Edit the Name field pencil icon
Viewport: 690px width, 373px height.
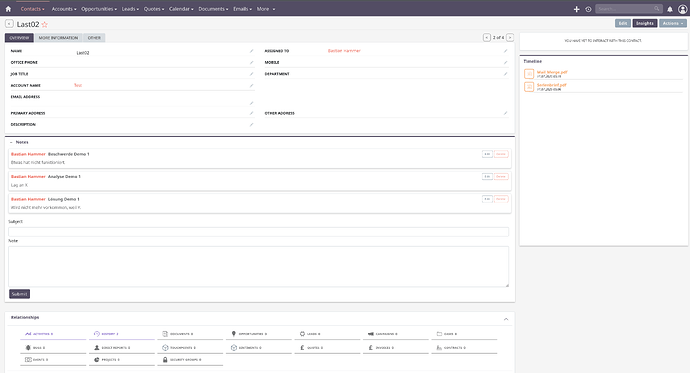pos(252,51)
